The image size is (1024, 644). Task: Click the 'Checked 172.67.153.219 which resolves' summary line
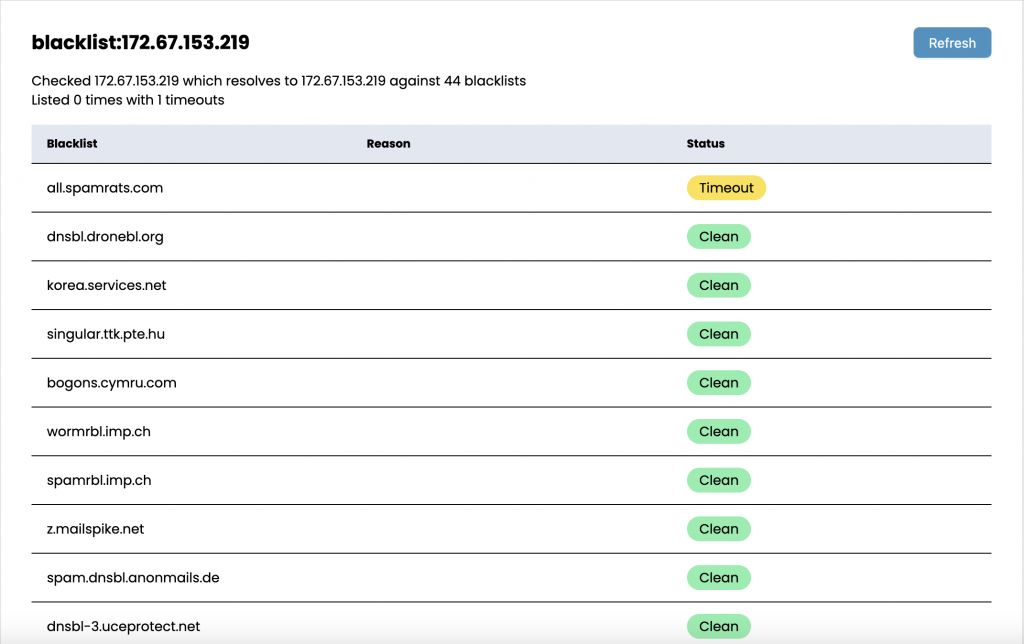(279, 81)
